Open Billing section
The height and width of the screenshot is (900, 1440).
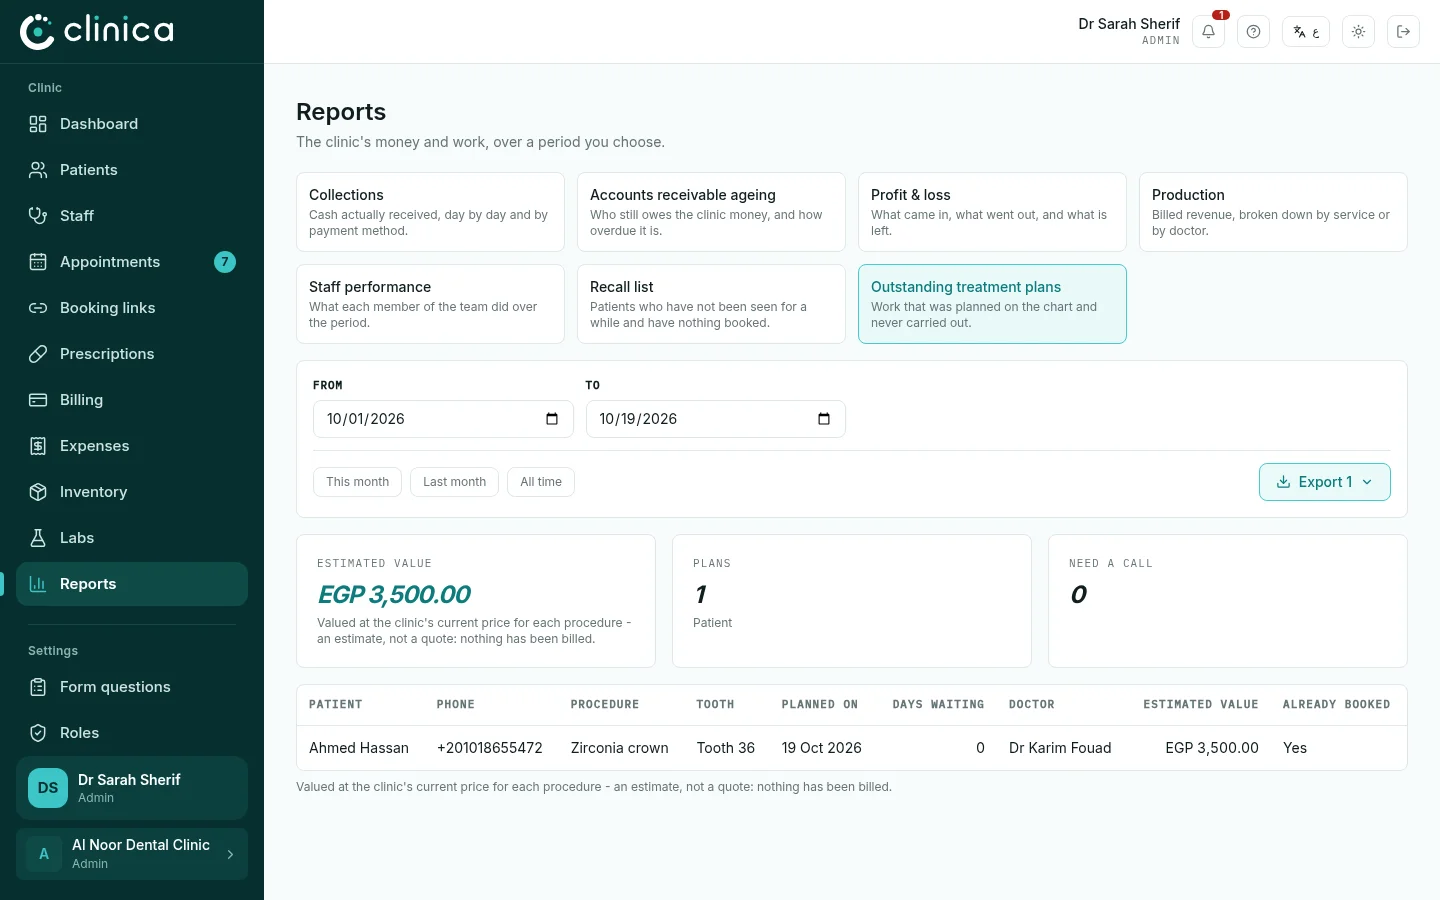(x=132, y=400)
